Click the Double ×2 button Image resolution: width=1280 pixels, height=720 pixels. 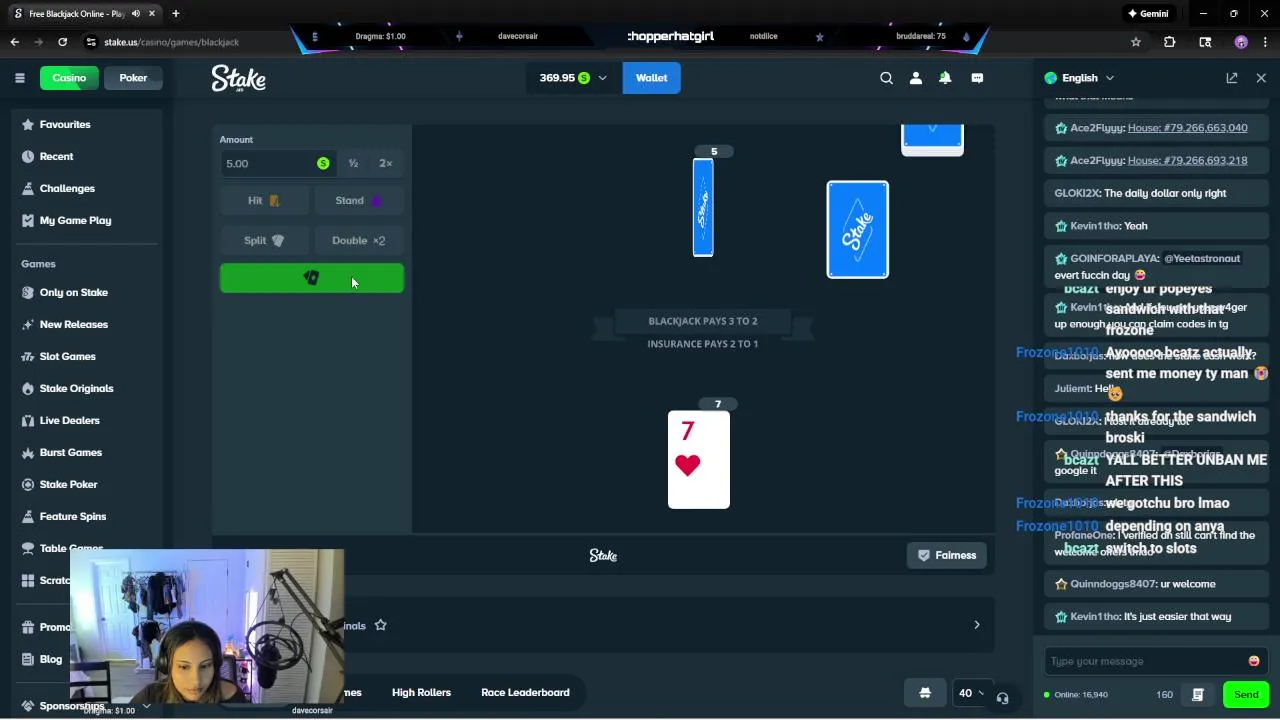[359, 240]
